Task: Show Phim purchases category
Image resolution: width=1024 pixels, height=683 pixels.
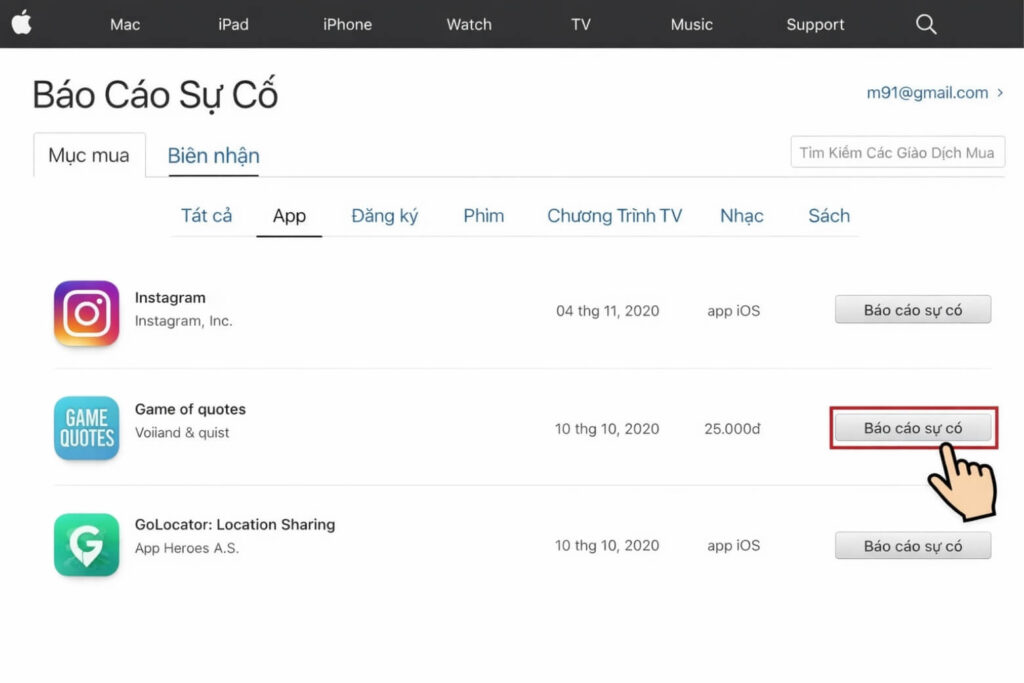Action: tap(483, 215)
